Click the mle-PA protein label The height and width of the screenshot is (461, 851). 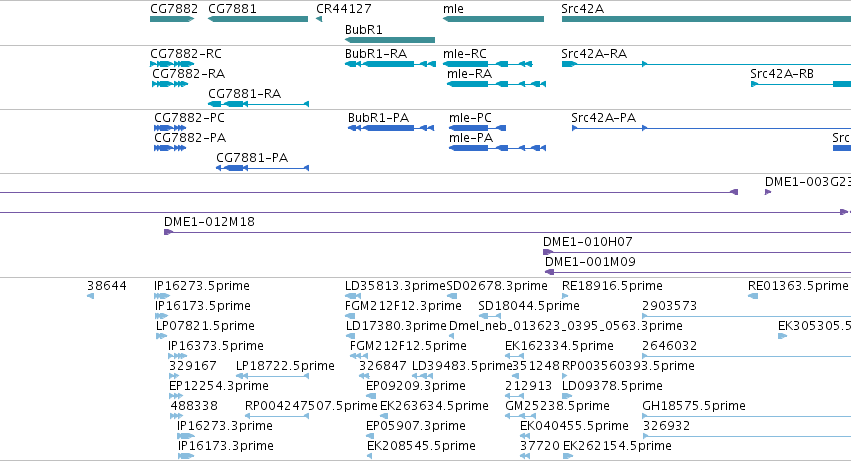[471, 138]
